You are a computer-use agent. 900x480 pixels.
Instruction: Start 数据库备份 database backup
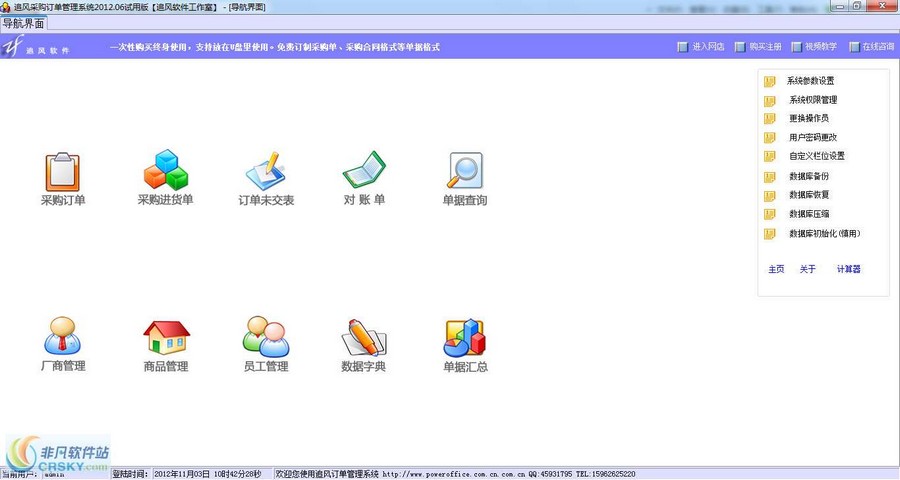[809, 176]
